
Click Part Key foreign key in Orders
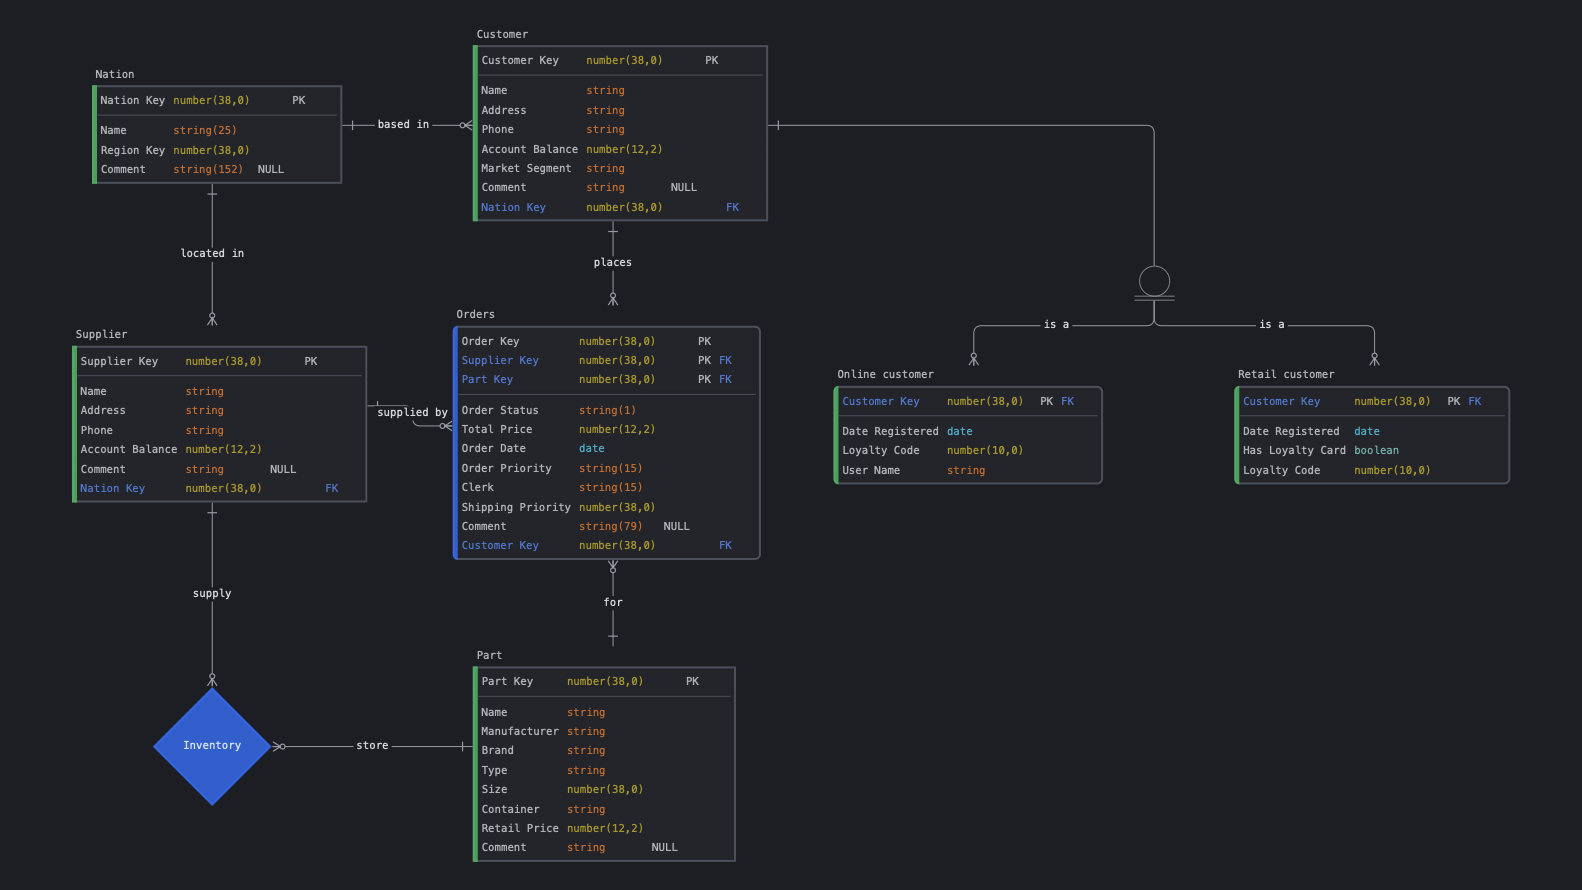608,380
